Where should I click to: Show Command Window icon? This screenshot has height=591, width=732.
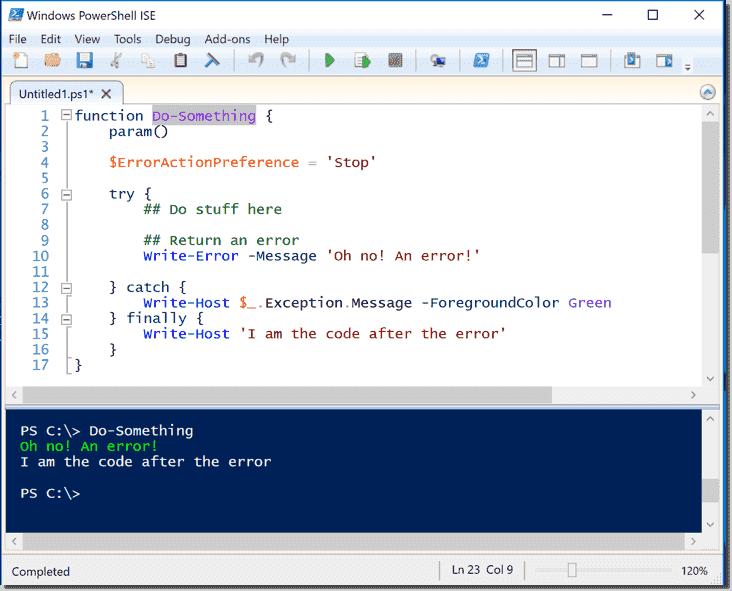pos(632,60)
